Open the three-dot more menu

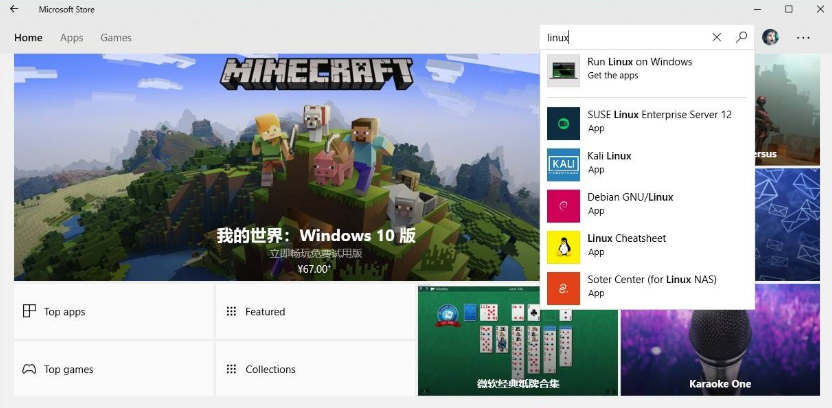pyautogui.click(x=803, y=38)
